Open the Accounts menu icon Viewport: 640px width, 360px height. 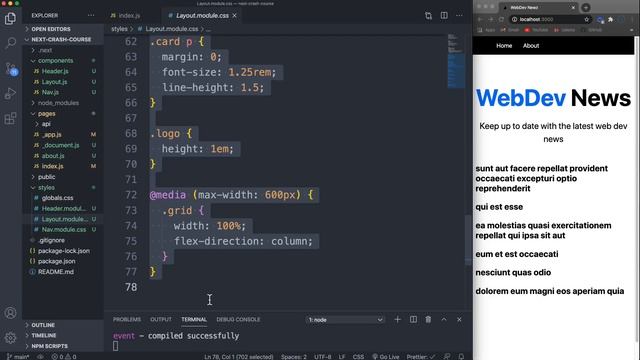(11, 313)
